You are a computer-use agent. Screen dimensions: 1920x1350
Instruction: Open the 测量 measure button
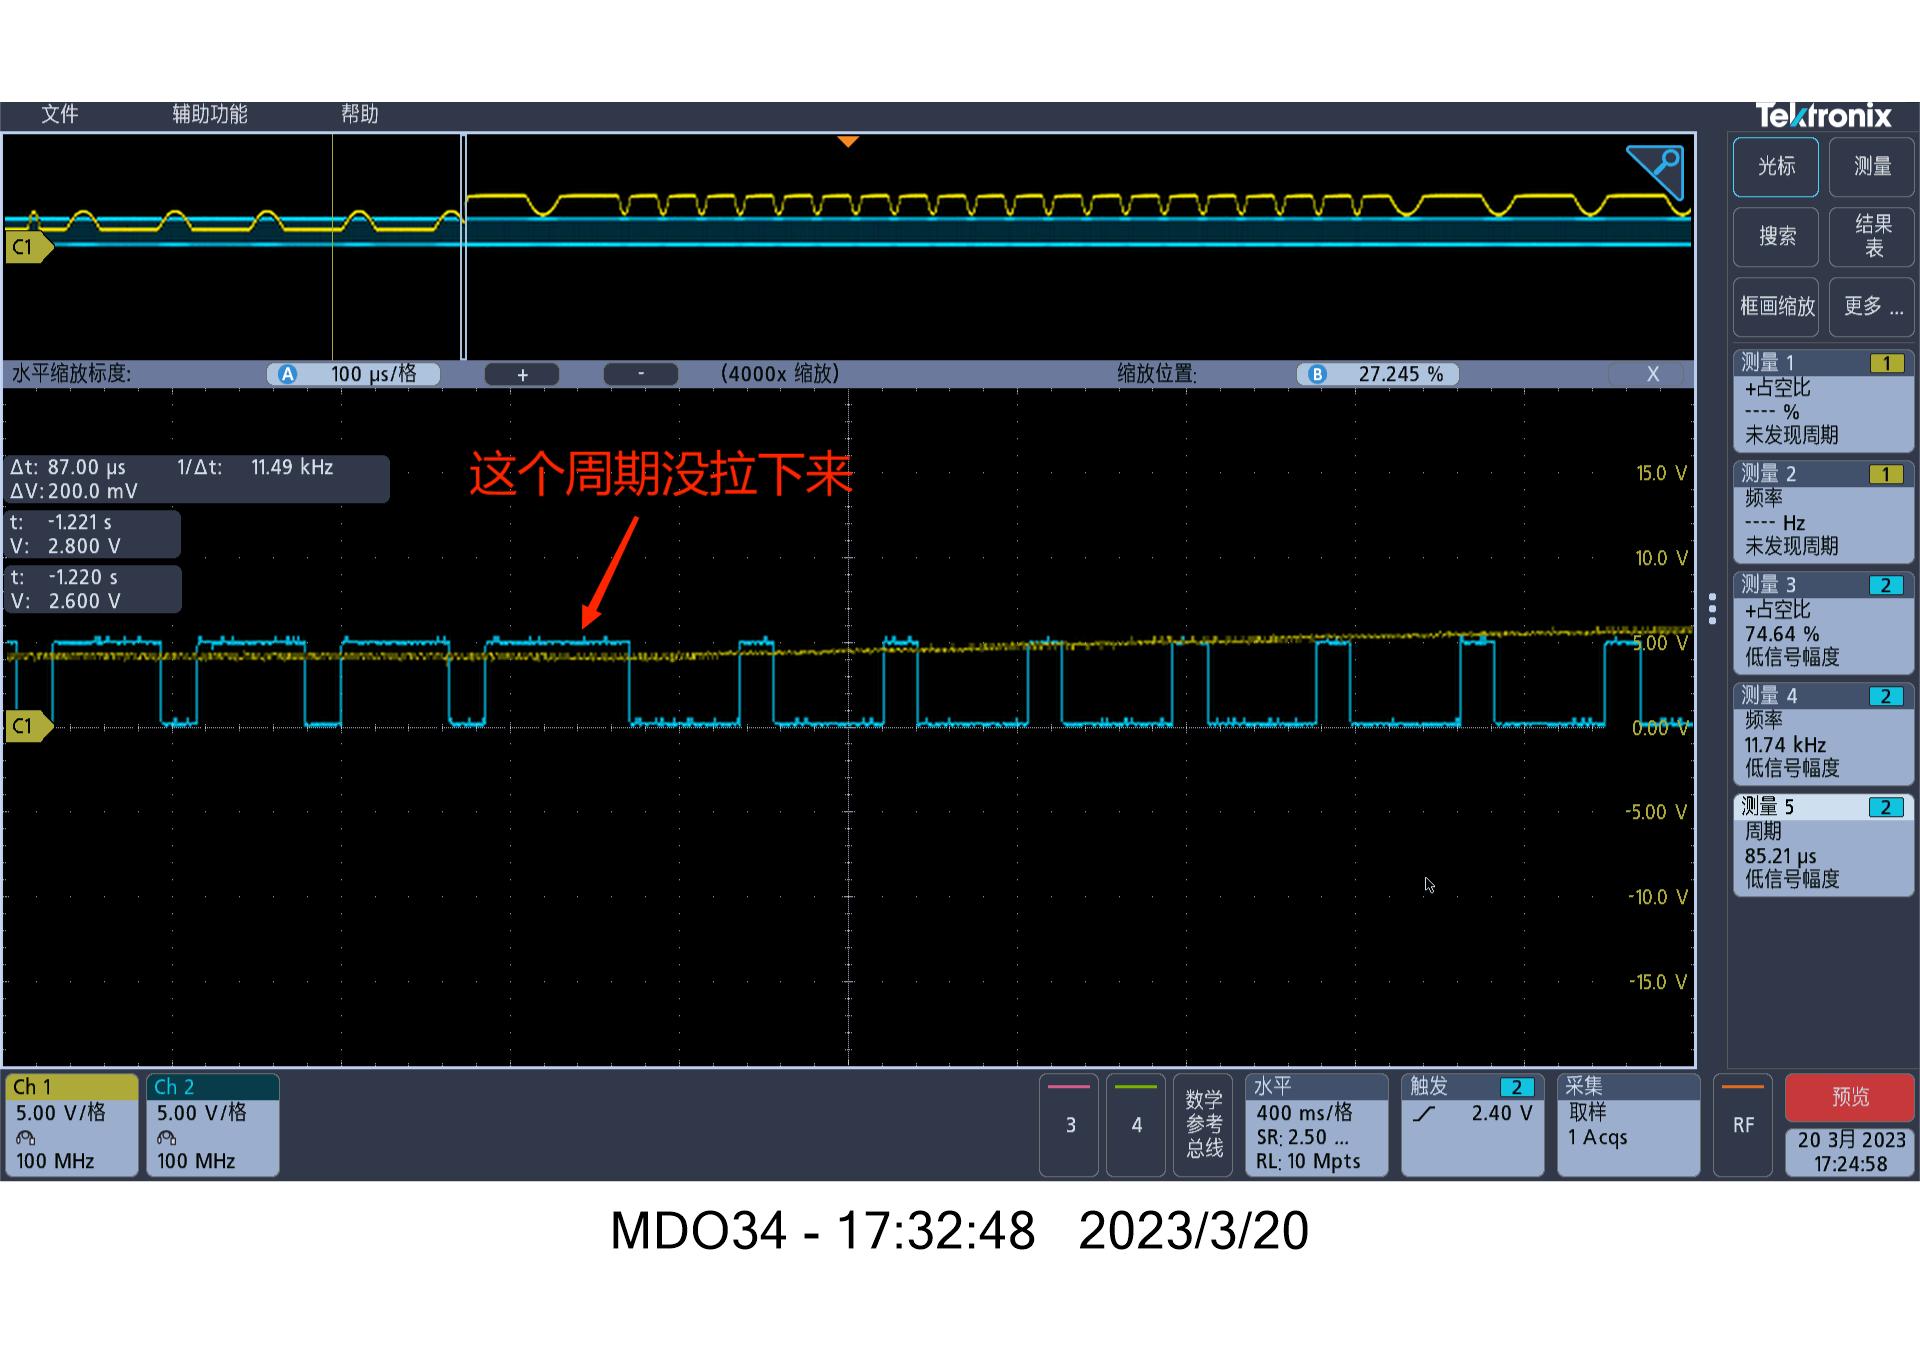(1872, 167)
